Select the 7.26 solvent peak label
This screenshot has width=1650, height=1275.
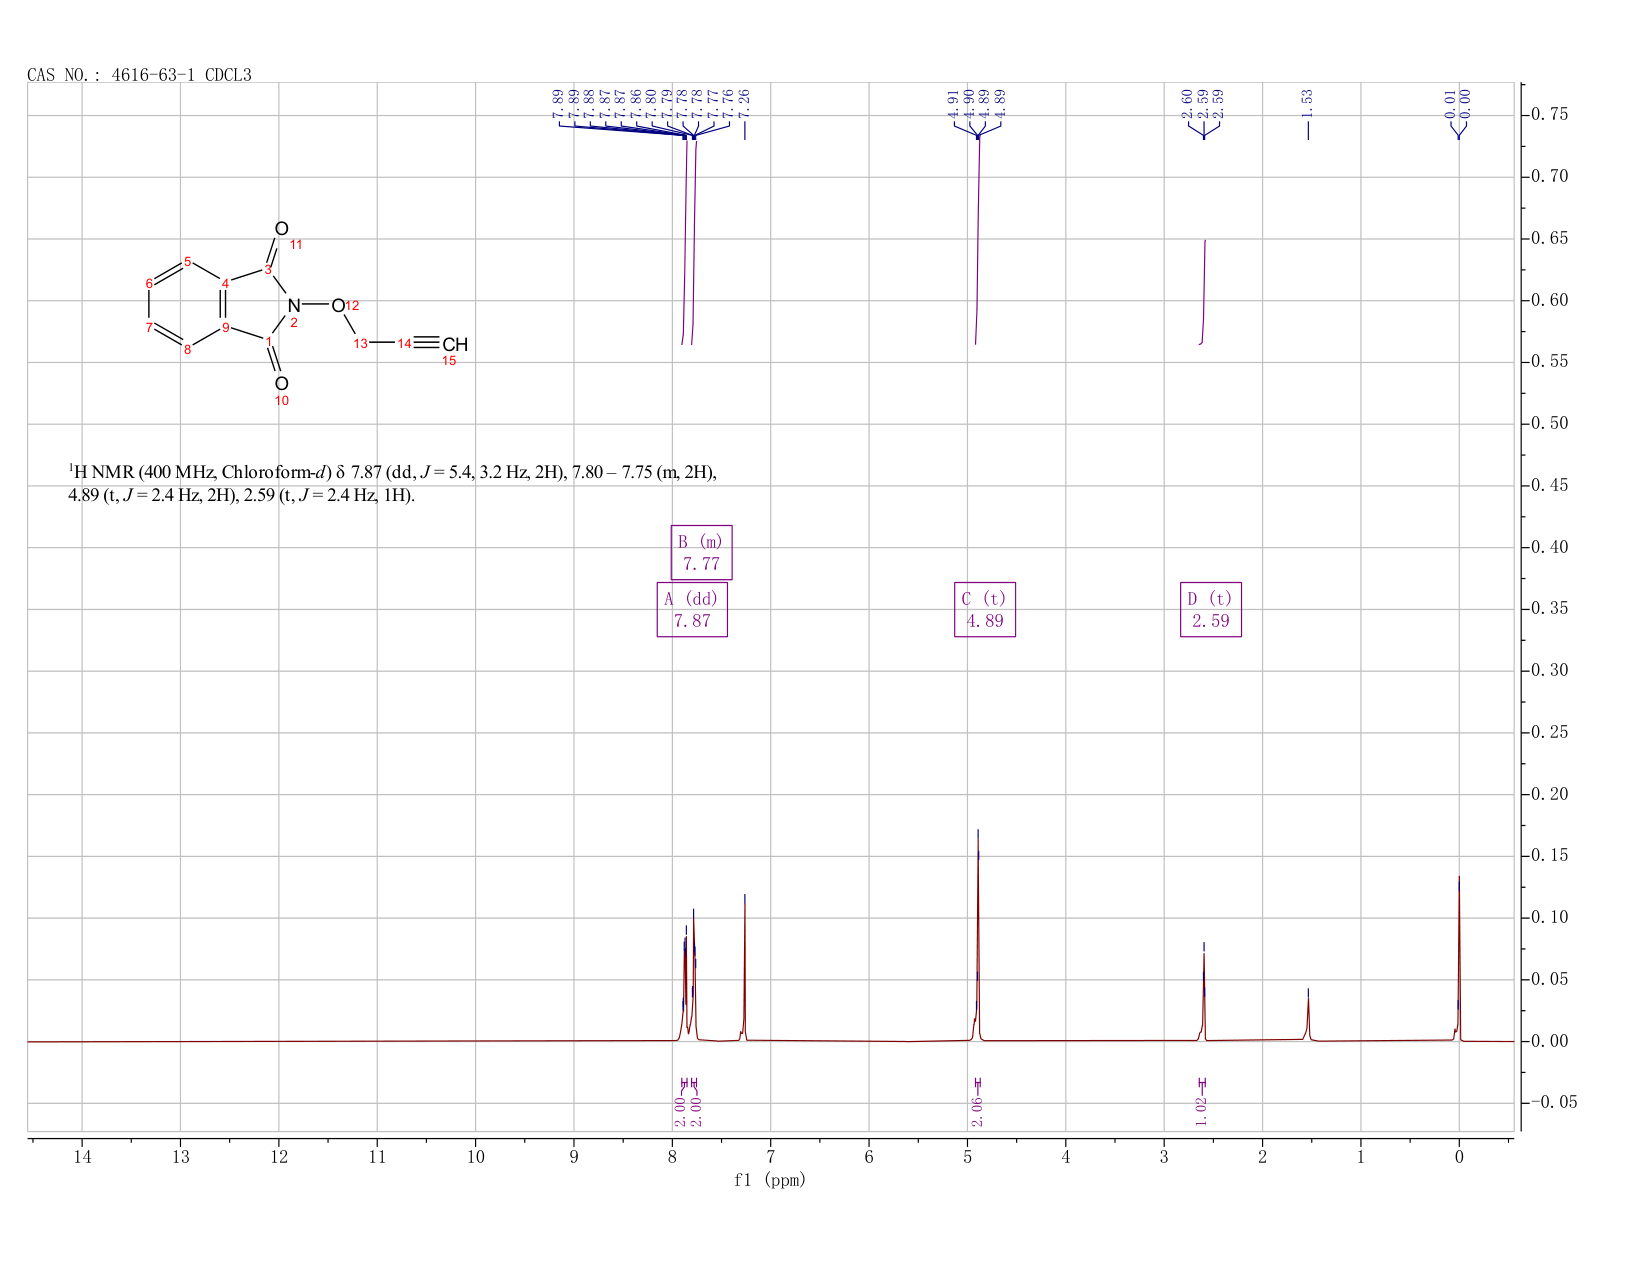744,102
